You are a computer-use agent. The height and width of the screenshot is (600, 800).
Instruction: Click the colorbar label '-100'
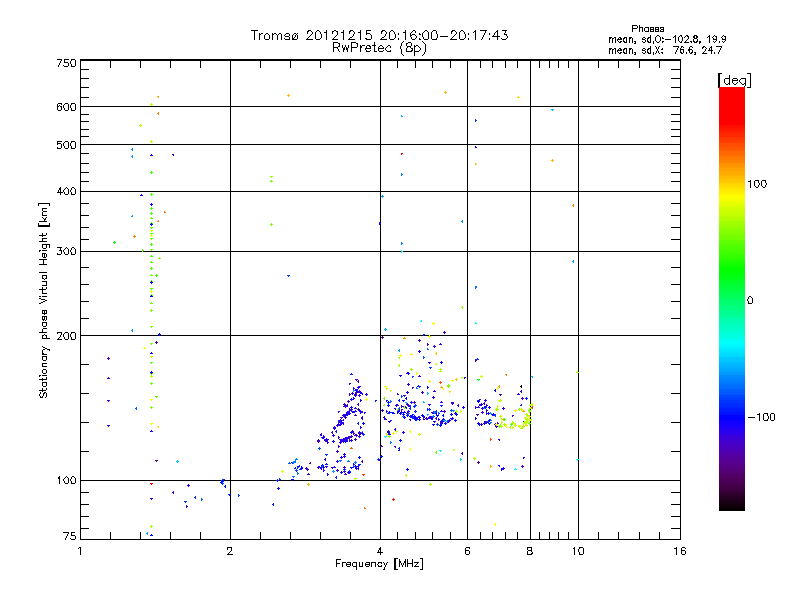tap(761, 417)
